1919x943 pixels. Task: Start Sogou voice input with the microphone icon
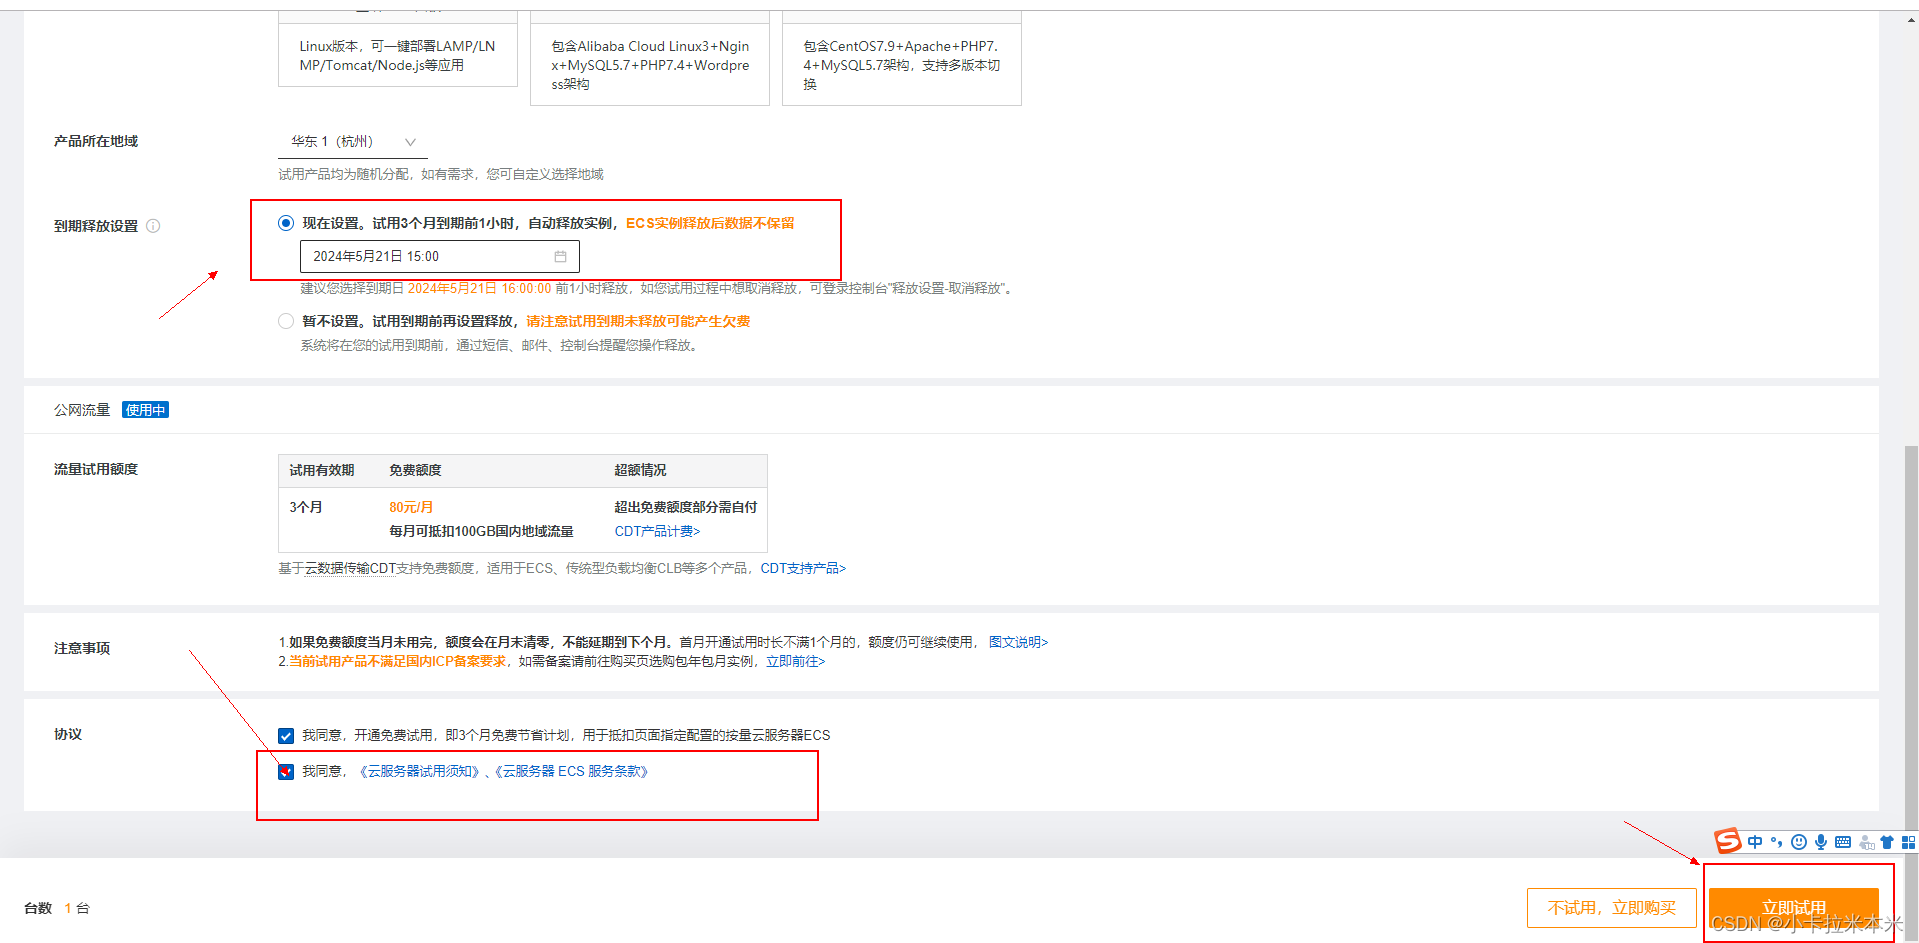(1820, 841)
